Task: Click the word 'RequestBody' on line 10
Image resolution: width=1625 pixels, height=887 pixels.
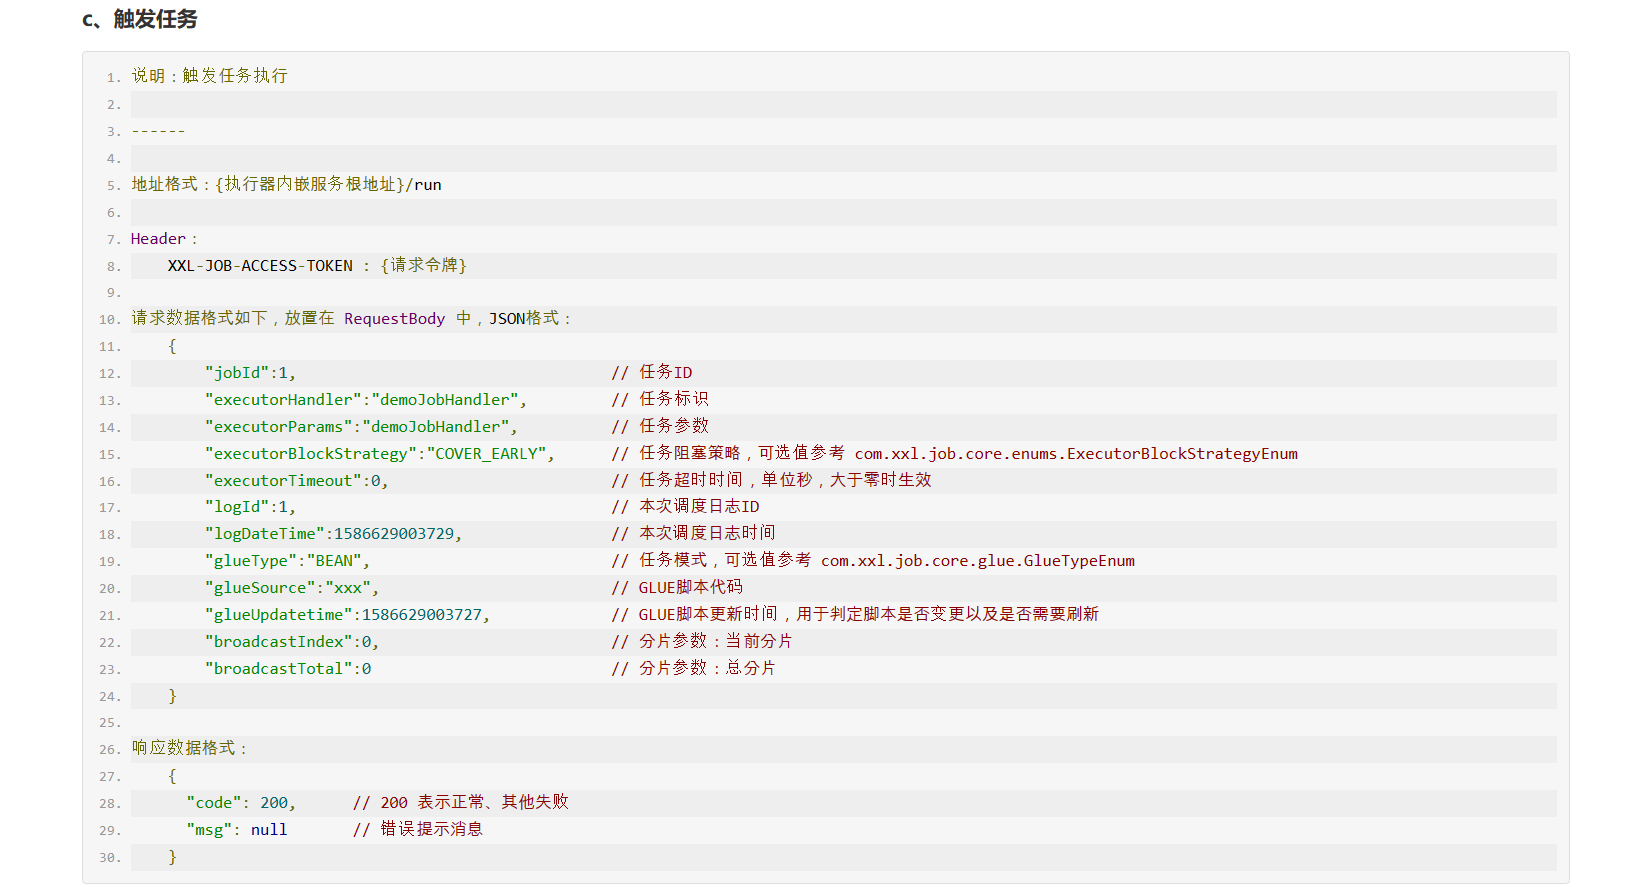Action: [394, 319]
